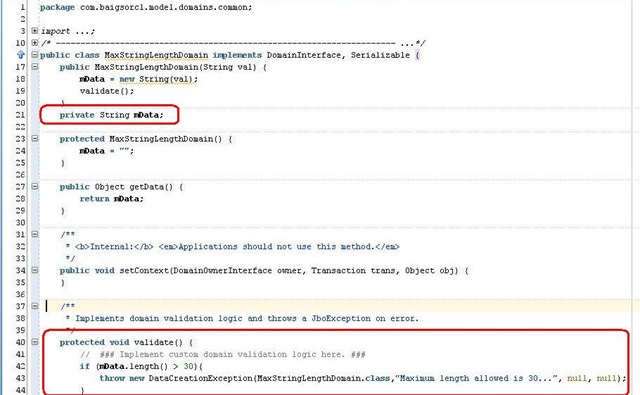
Task: Click the mData = "" assignment line
Action: click(x=107, y=151)
